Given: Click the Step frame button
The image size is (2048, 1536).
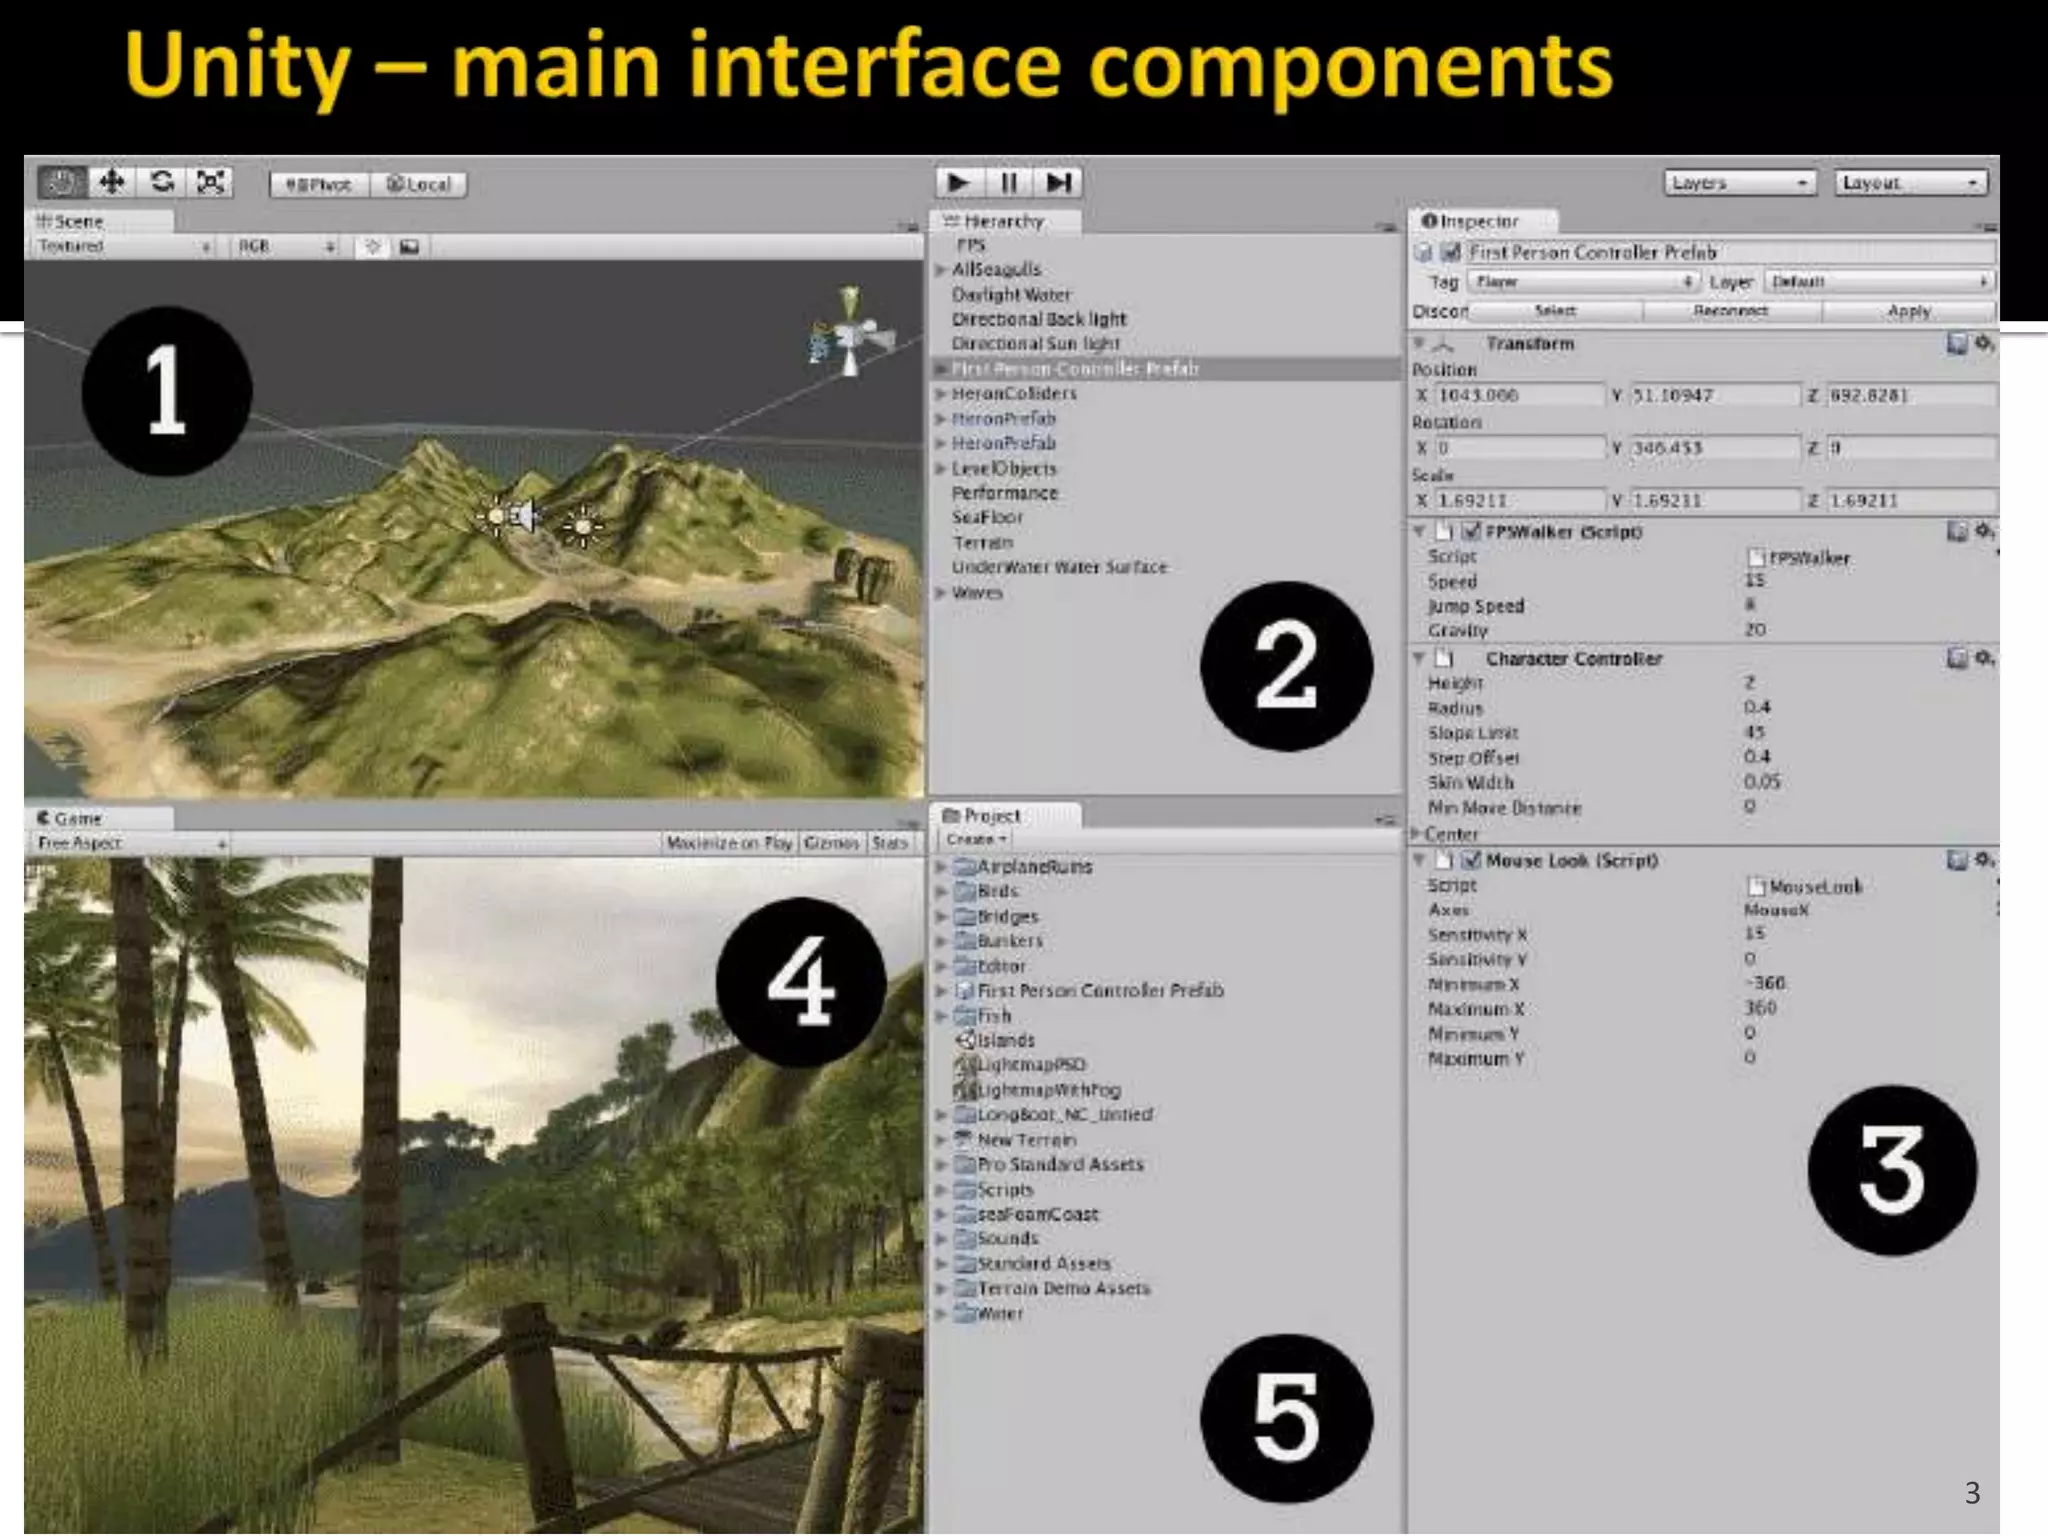Looking at the screenshot, I should [x=1059, y=183].
